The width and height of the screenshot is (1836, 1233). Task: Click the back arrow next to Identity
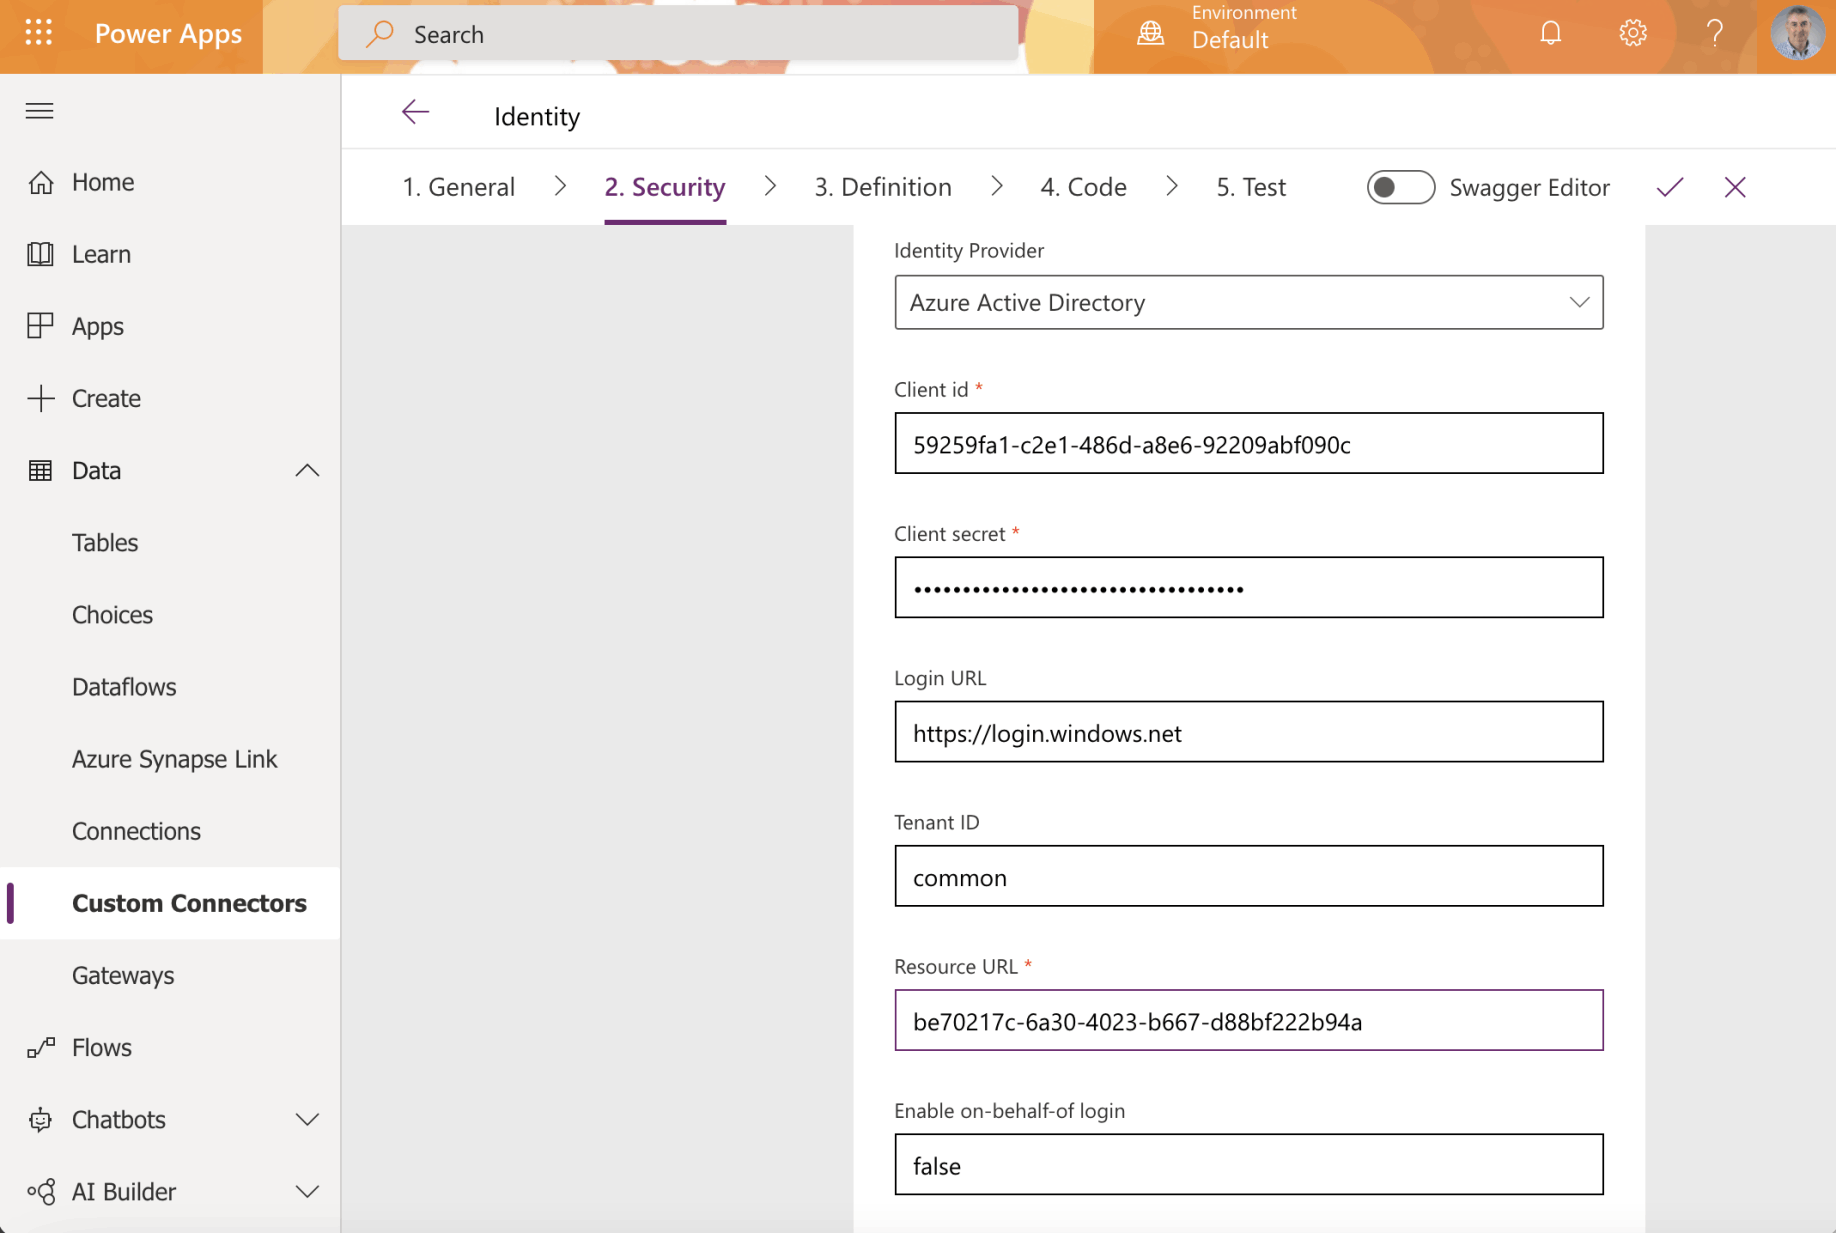click(415, 113)
